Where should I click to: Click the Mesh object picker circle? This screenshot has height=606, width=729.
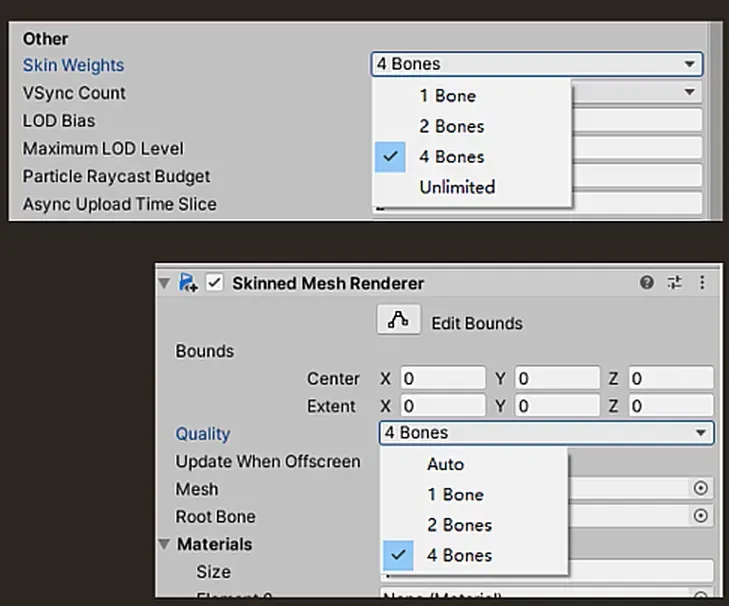700,488
